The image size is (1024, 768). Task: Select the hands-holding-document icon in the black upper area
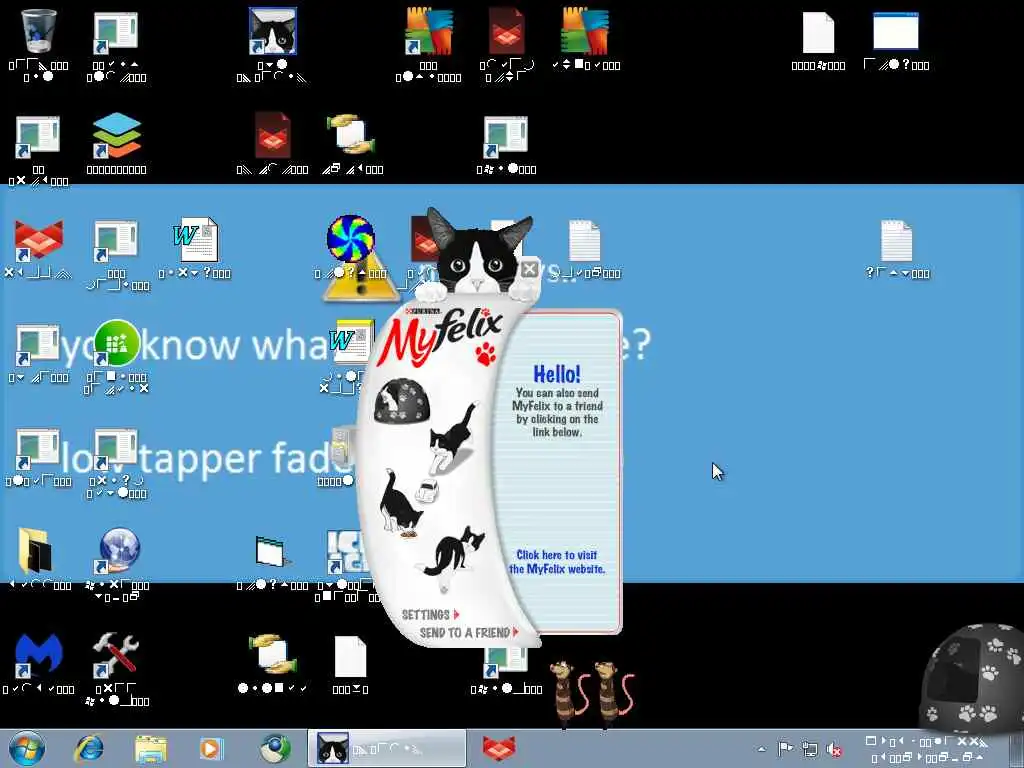pos(351,135)
